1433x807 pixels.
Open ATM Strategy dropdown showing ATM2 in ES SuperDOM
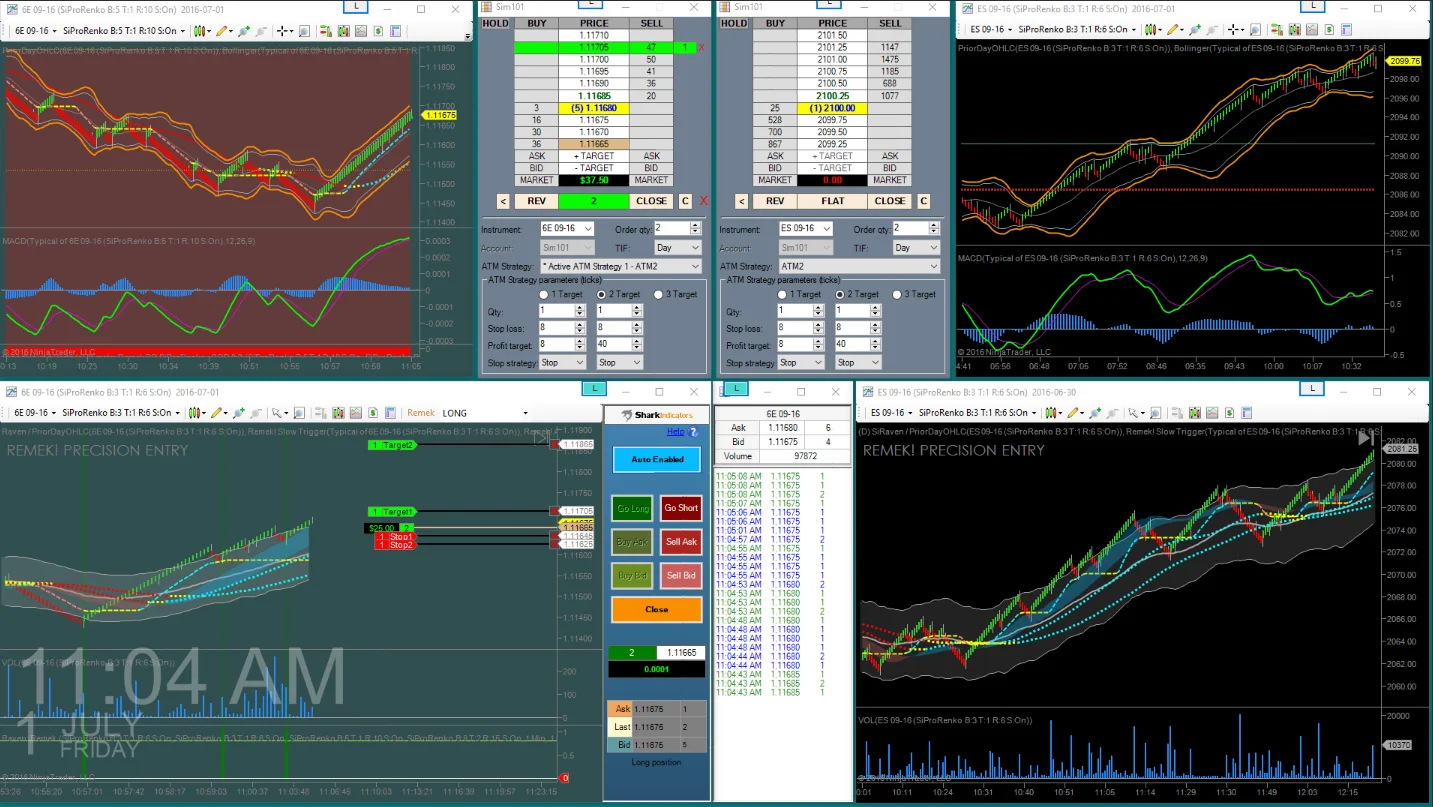click(859, 266)
